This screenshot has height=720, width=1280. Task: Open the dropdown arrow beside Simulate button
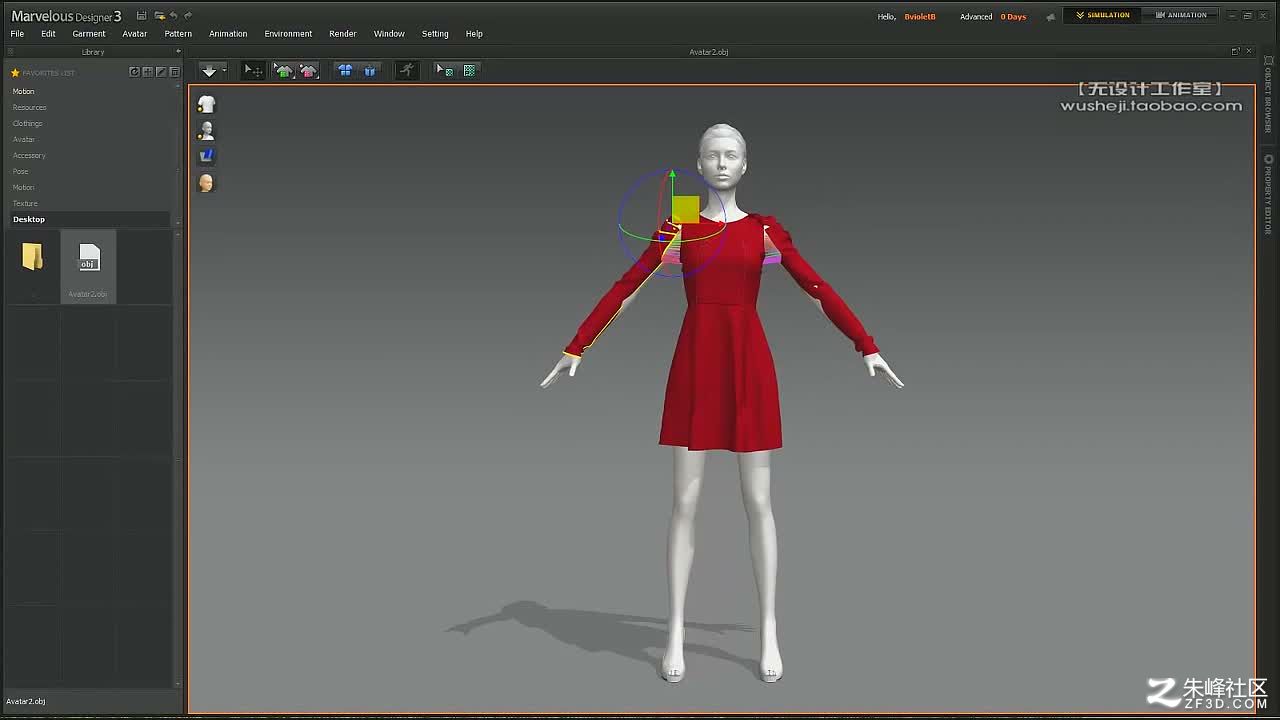(x=224, y=70)
